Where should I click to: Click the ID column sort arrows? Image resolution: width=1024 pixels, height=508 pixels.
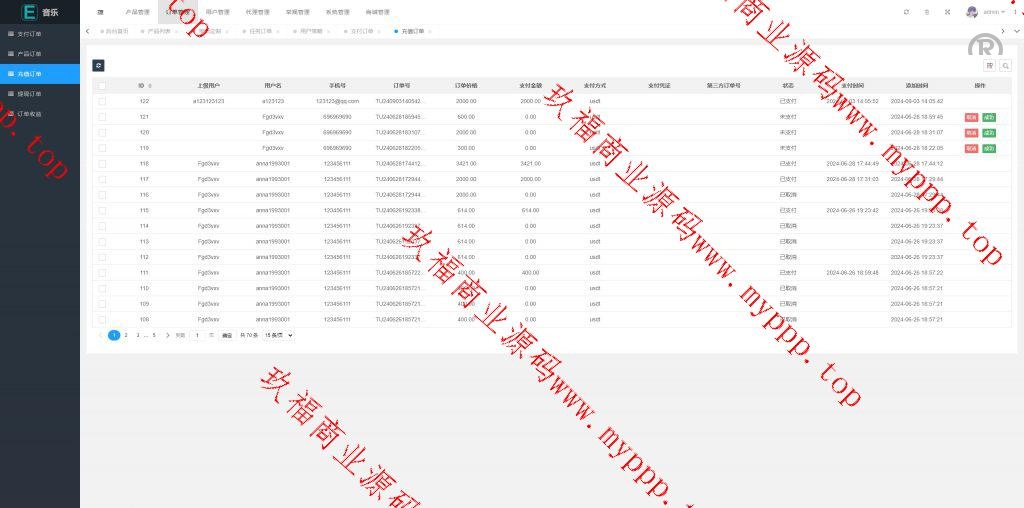click(150, 86)
